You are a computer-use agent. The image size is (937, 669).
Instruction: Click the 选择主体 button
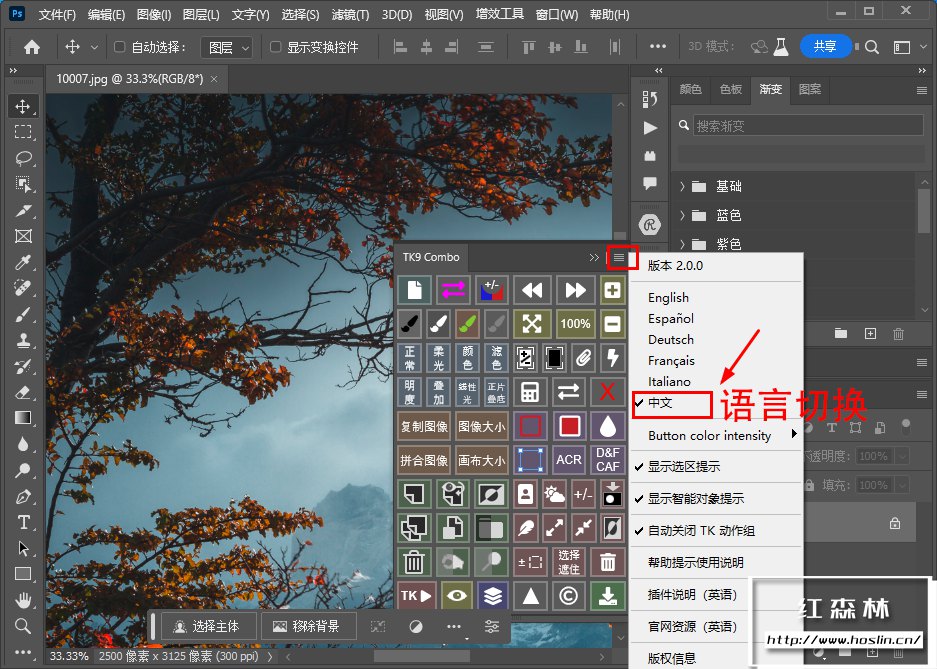coord(206,626)
